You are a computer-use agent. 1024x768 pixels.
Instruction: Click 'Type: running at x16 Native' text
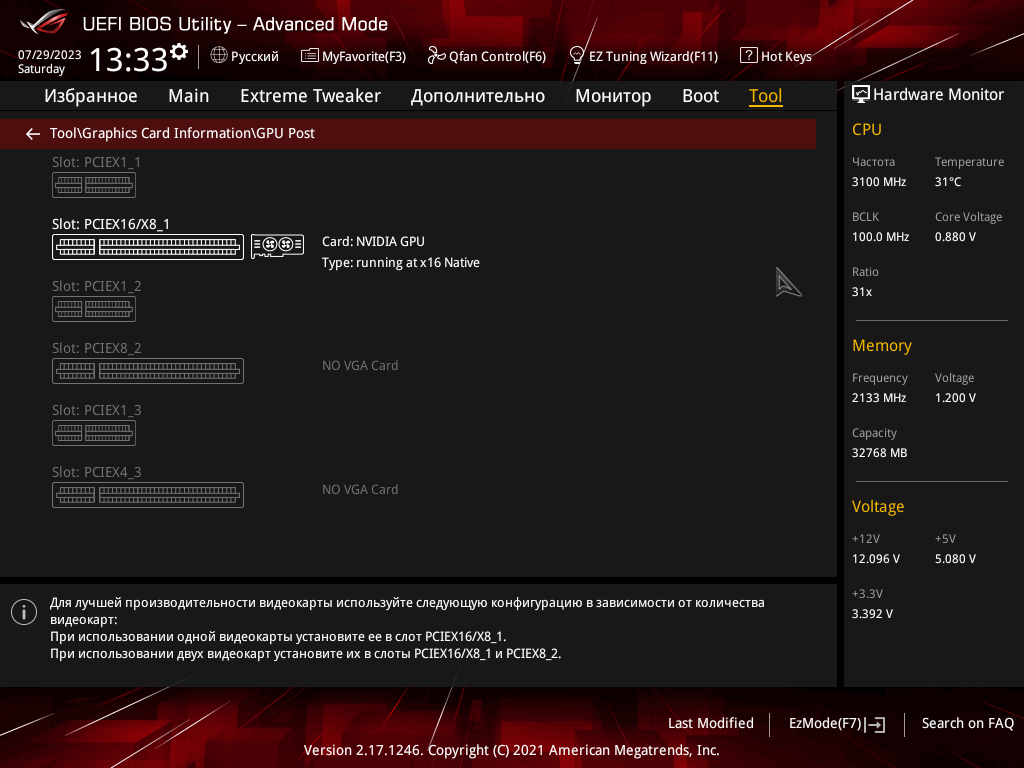pos(401,263)
